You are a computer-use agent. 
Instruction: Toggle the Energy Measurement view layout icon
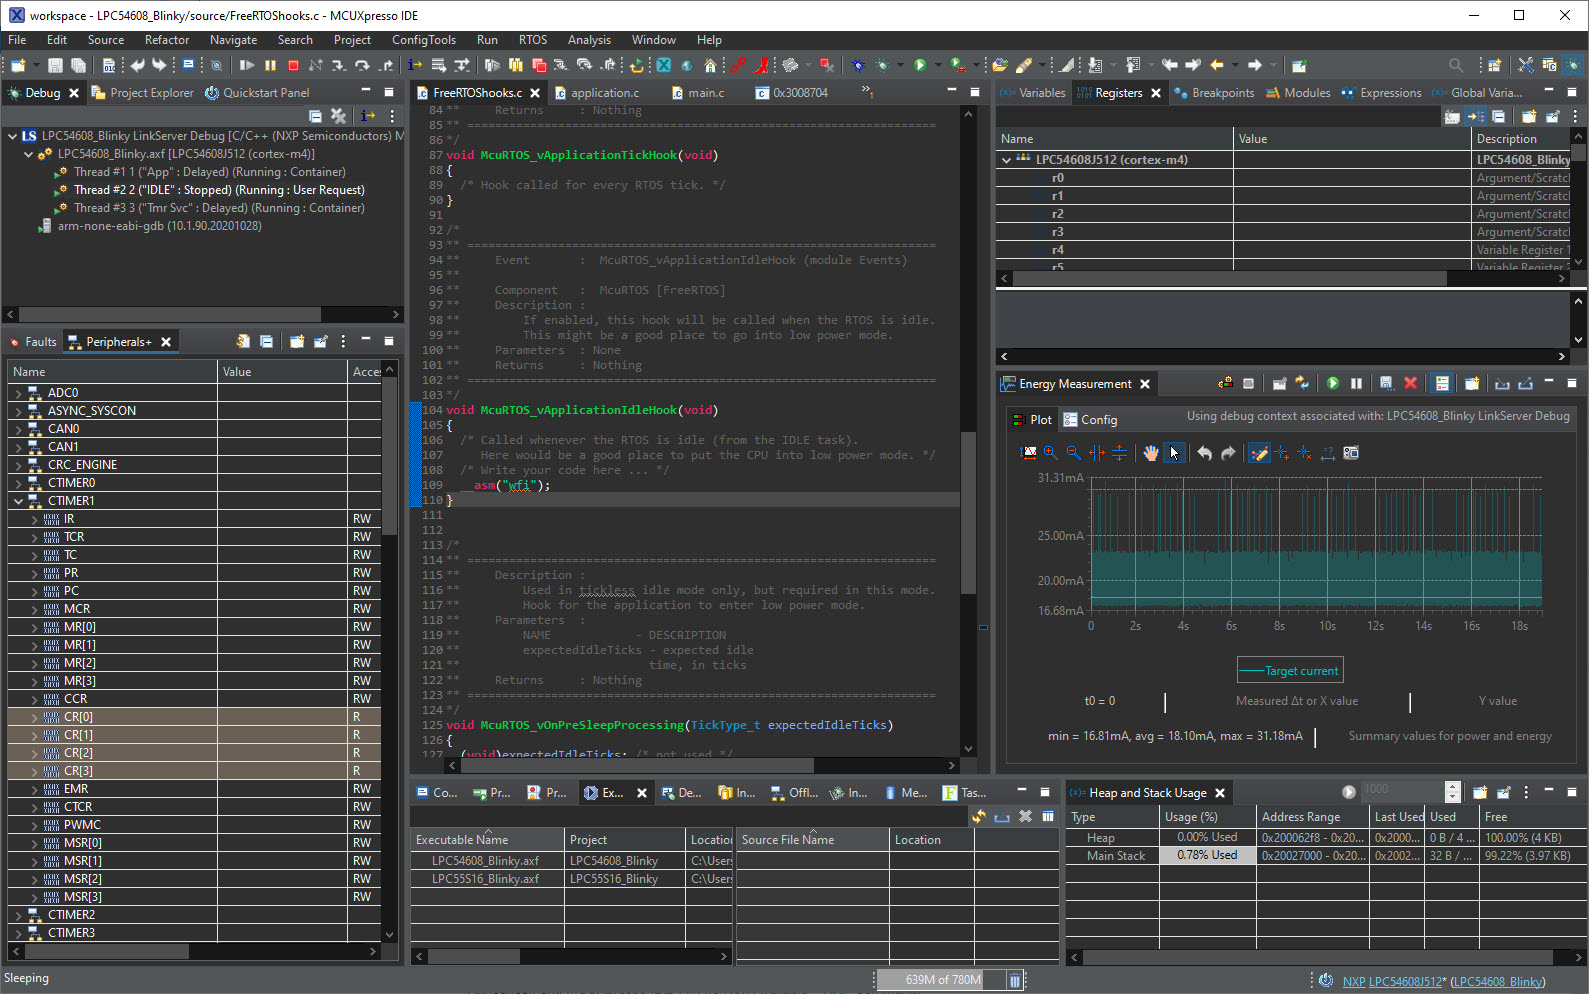(x=1442, y=383)
